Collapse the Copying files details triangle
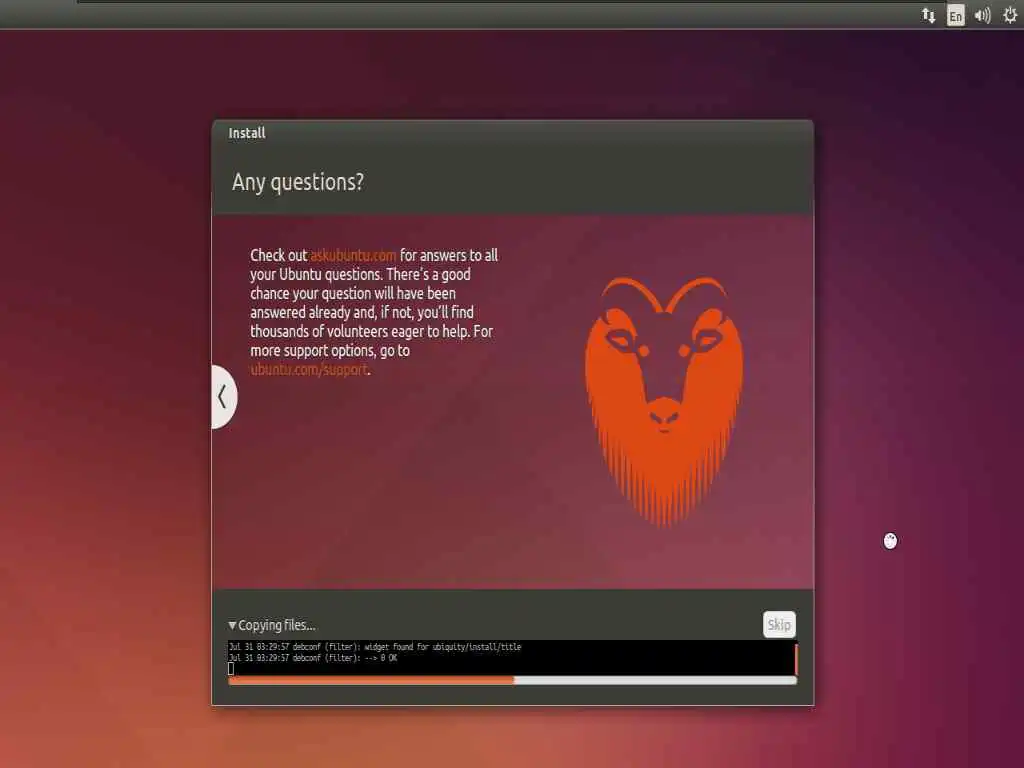Viewport: 1024px width, 768px height. click(x=232, y=626)
